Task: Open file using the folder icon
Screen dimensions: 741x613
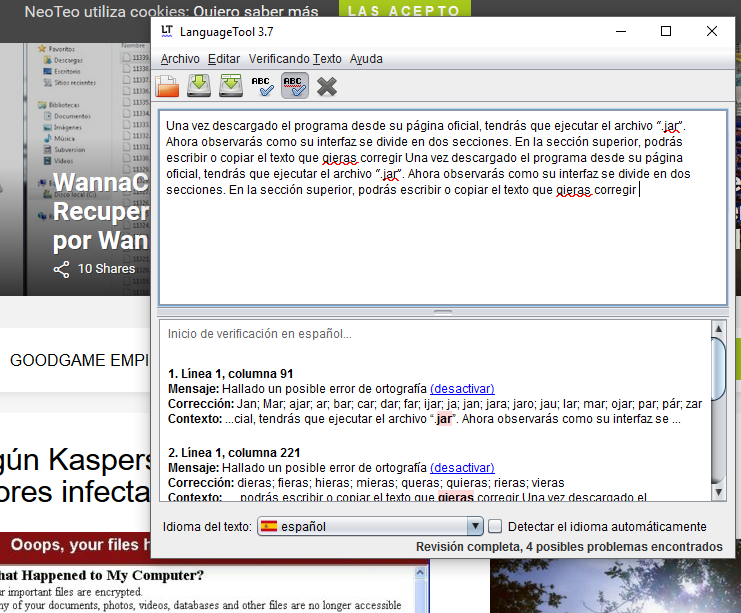Action: pos(167,86)
